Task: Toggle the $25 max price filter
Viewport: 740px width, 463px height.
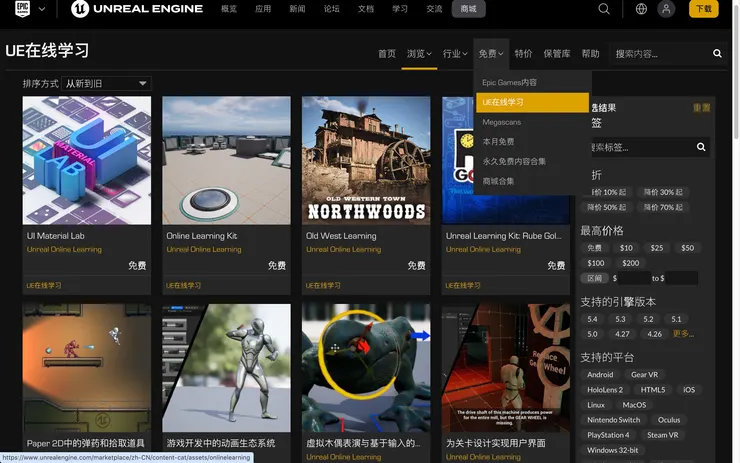Action: tap(657, 248)
